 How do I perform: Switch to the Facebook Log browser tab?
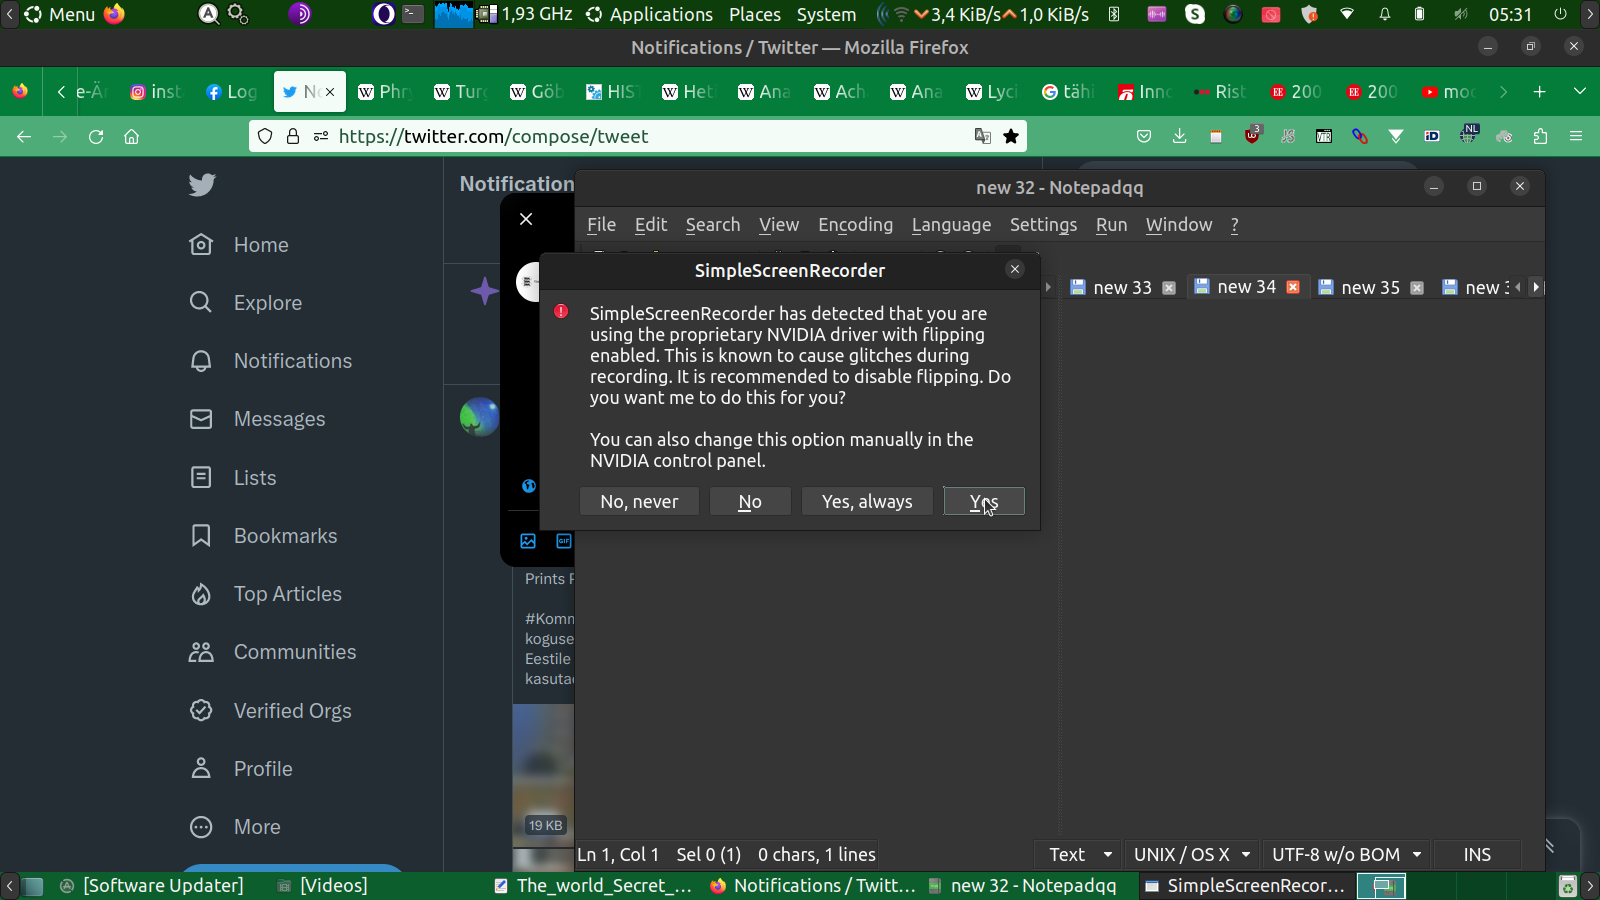[x=232, y=92]
